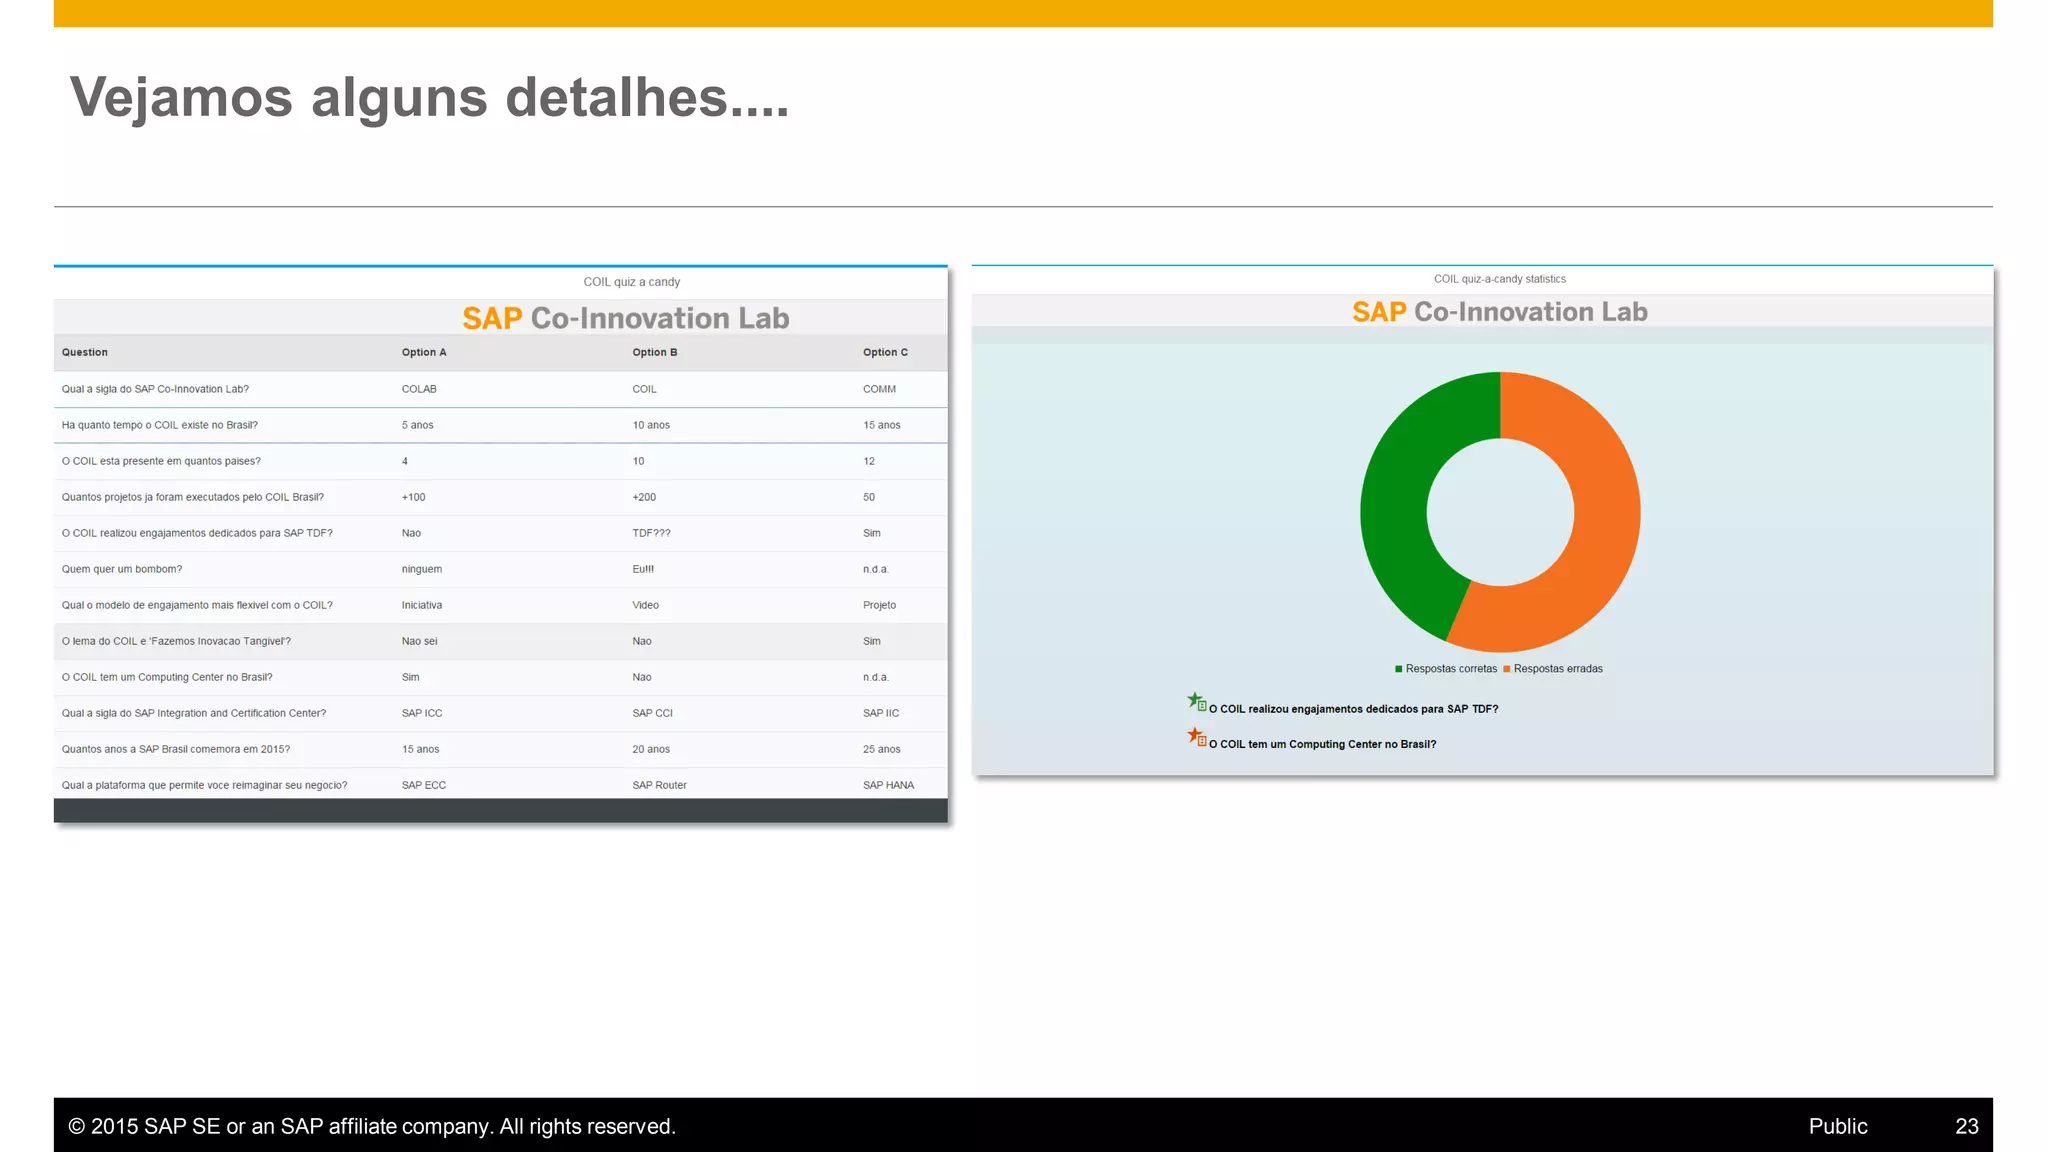Click the 'COIL' option cell
This screenshot has width=2048, height=1152.
(645, 389)
